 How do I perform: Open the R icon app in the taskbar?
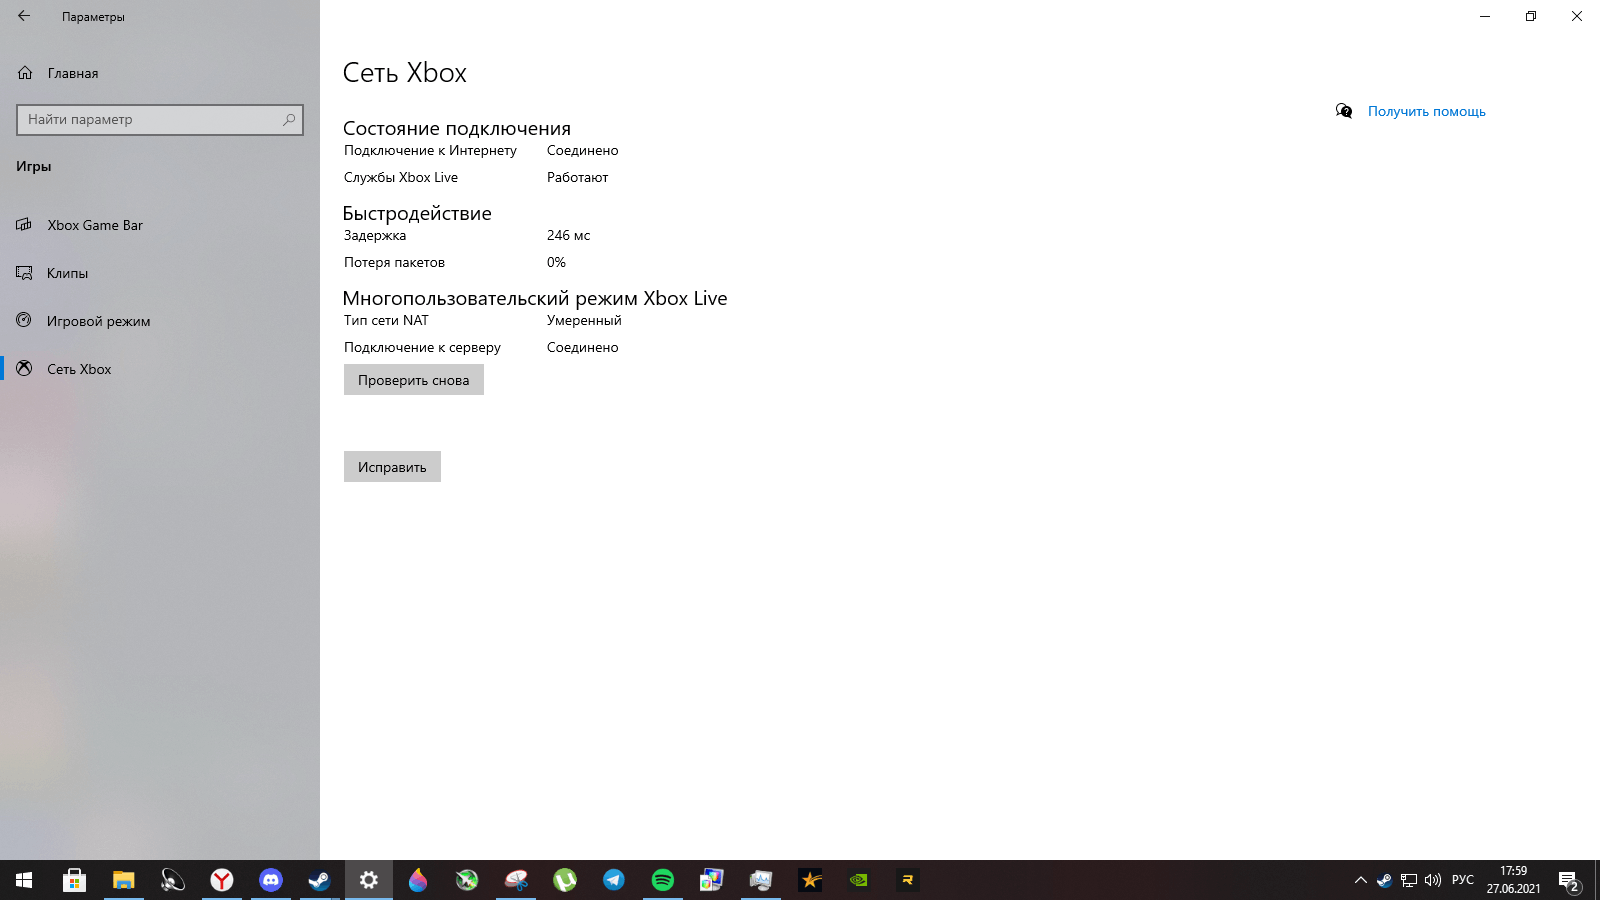coord(908,880)
